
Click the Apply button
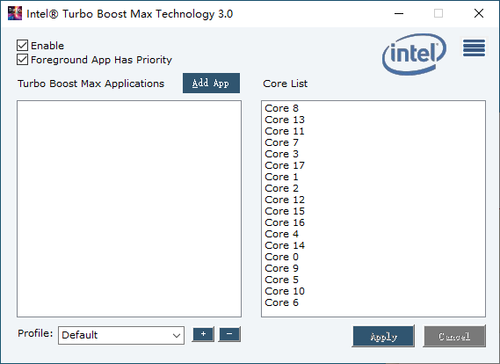point(383,336)
